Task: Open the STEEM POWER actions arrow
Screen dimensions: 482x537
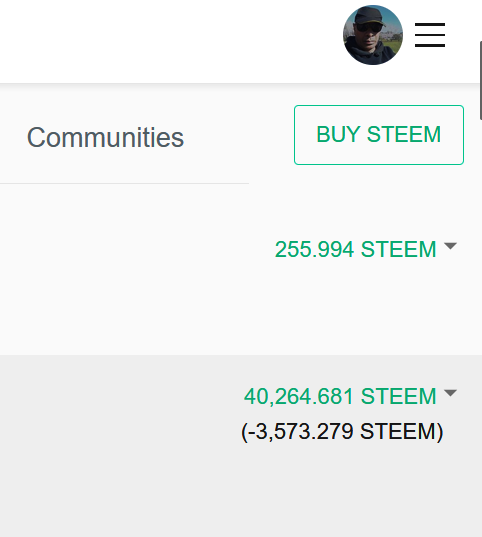Action: (450, 393)
